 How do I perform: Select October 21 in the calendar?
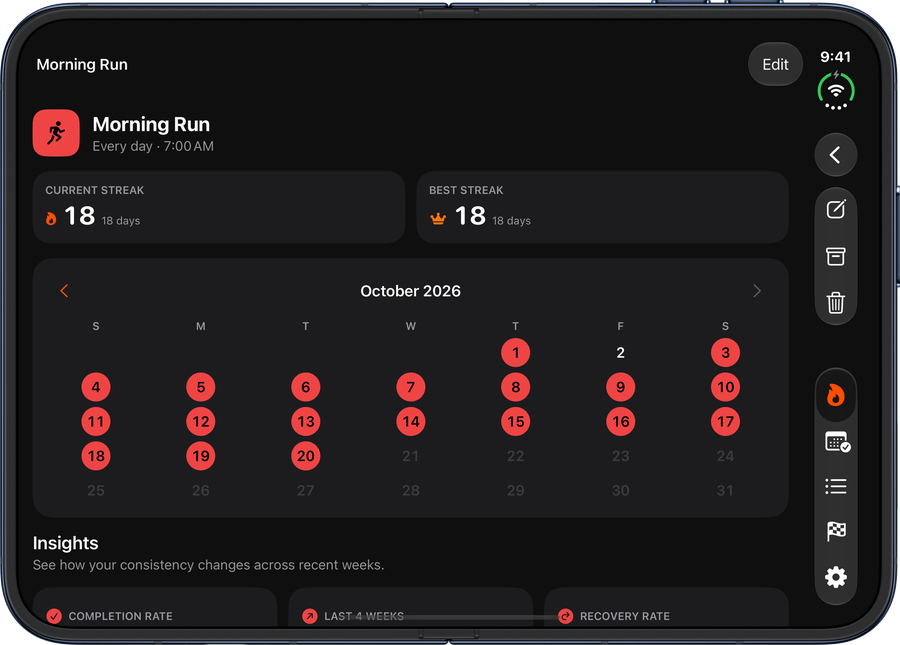(x=410, y=456)
